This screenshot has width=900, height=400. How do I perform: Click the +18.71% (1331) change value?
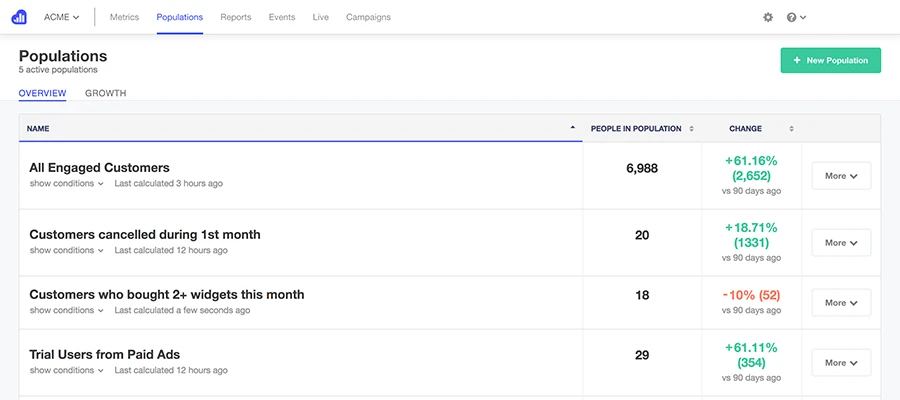pos(751,235)
